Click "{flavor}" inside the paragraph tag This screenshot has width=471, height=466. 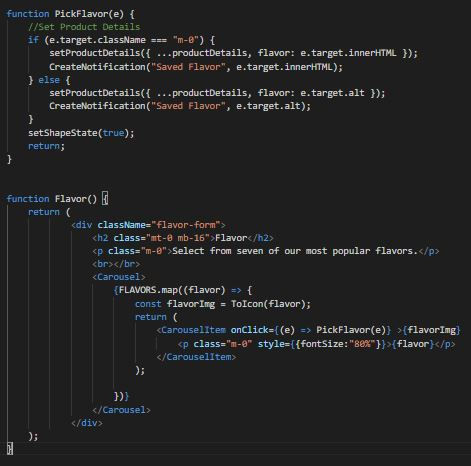(x=413, y=344)
